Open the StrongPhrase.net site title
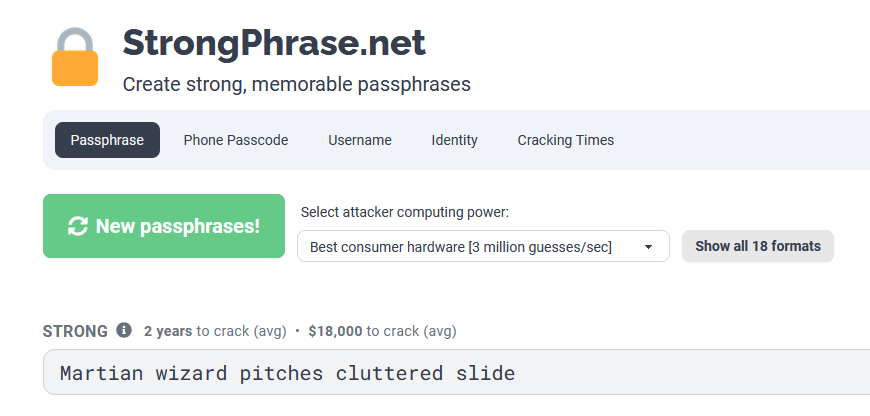 pos(274,43)
